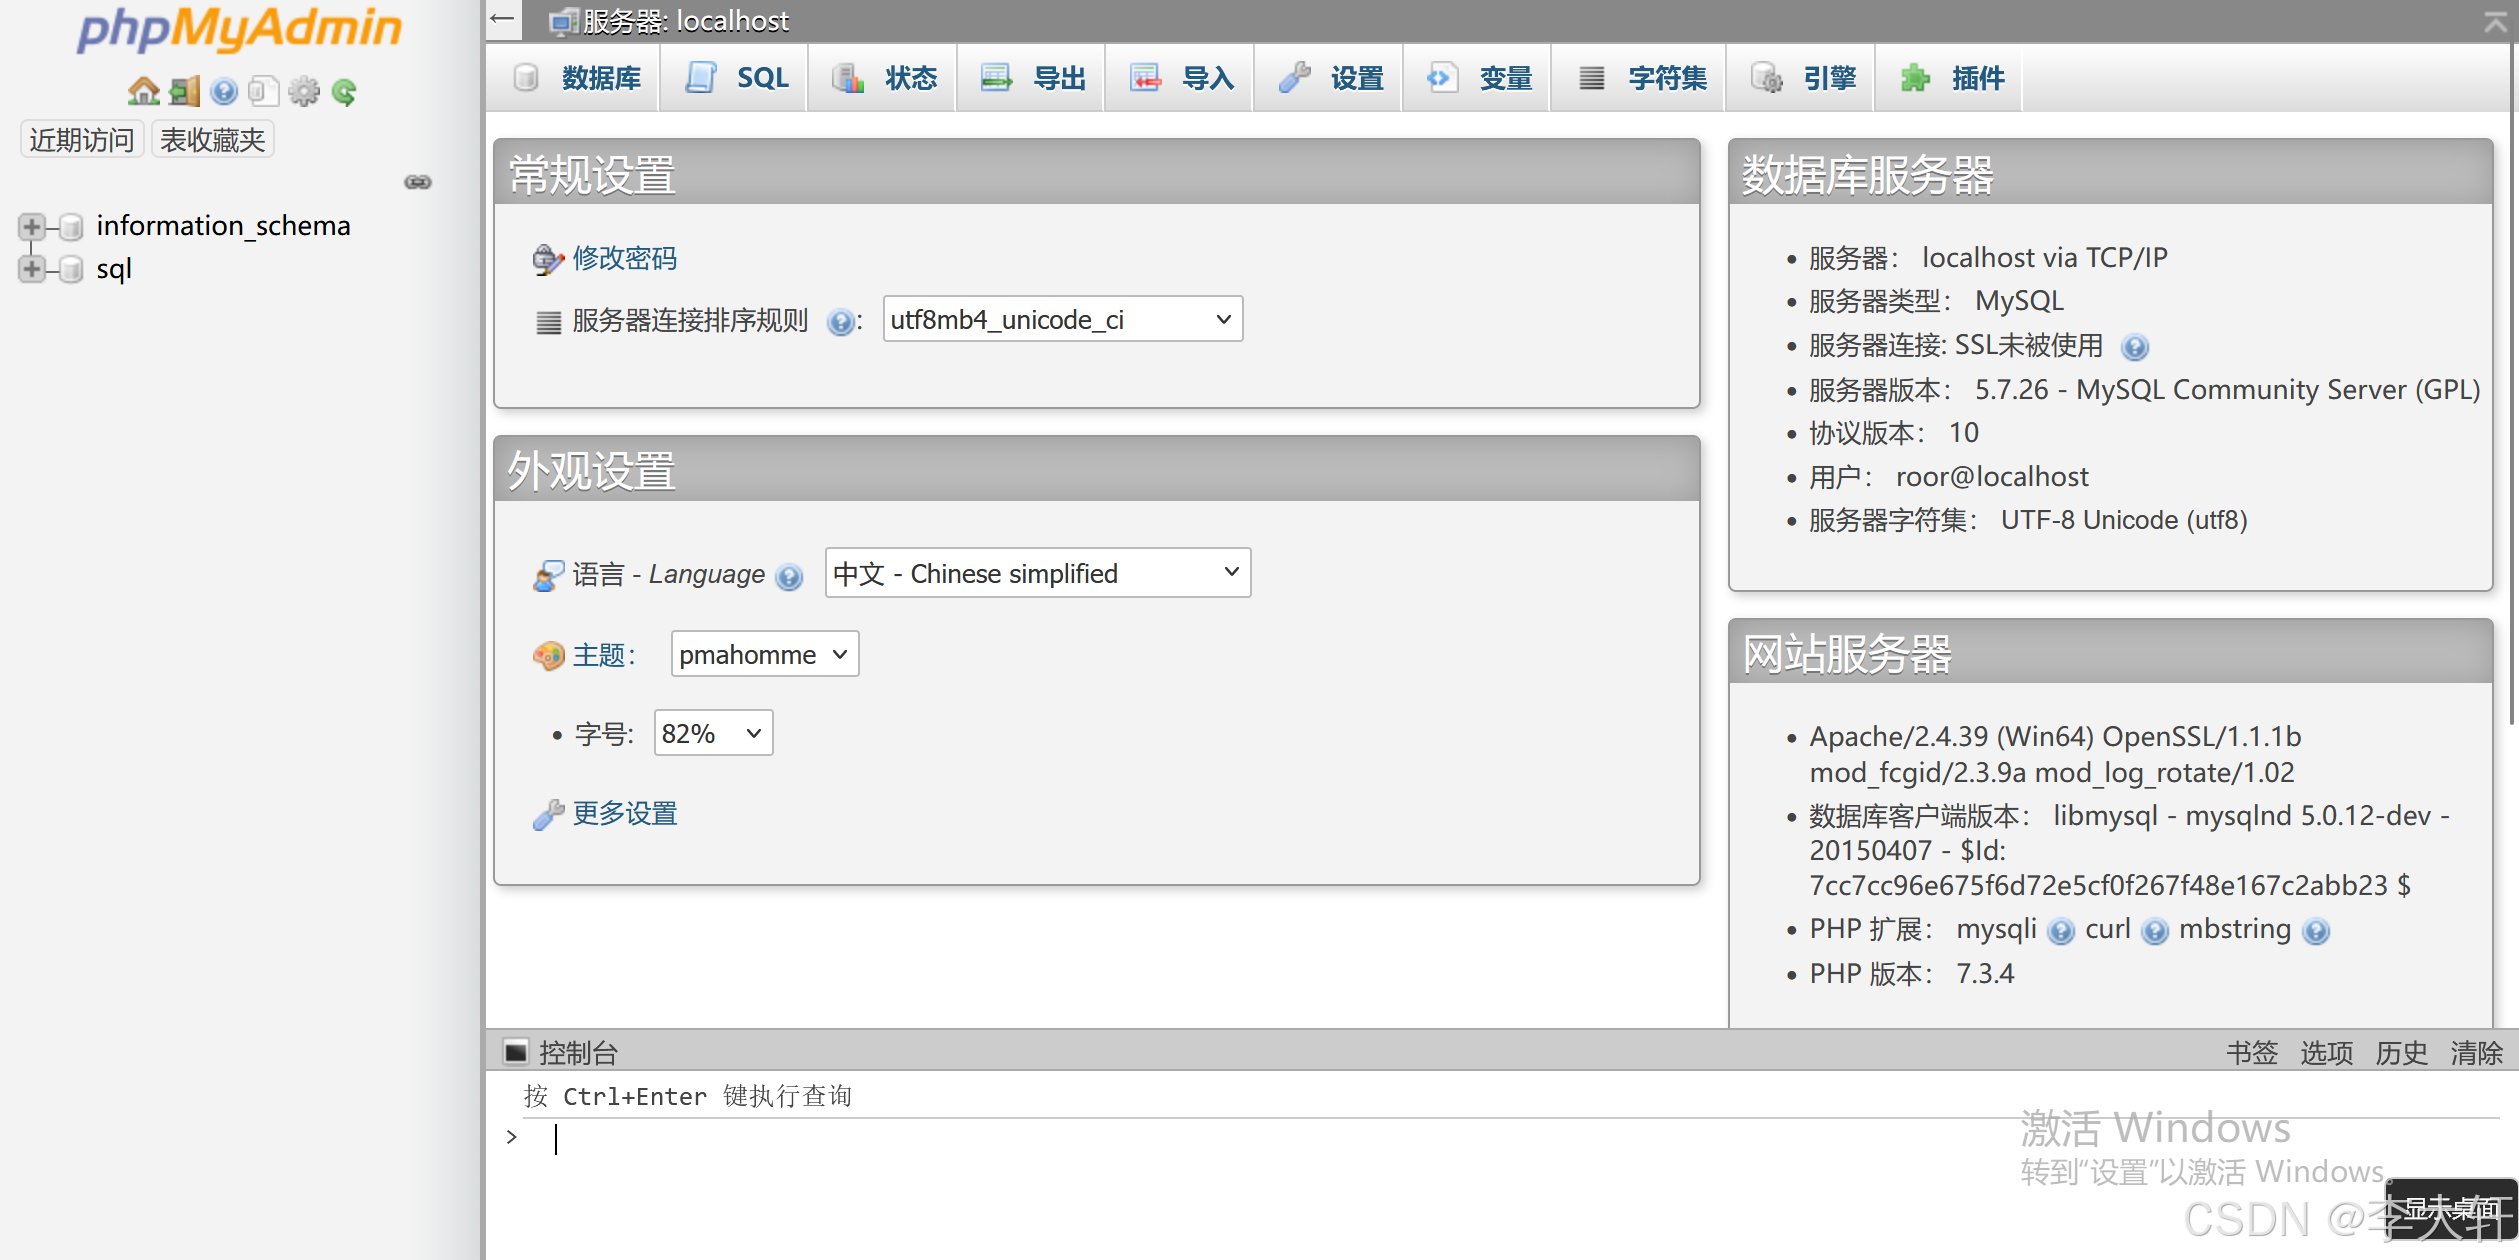The width and height of the screenshot is (2519, 1260).
Task: Open the pmahomme theme dropdown
Action: (x=764, y=654)
